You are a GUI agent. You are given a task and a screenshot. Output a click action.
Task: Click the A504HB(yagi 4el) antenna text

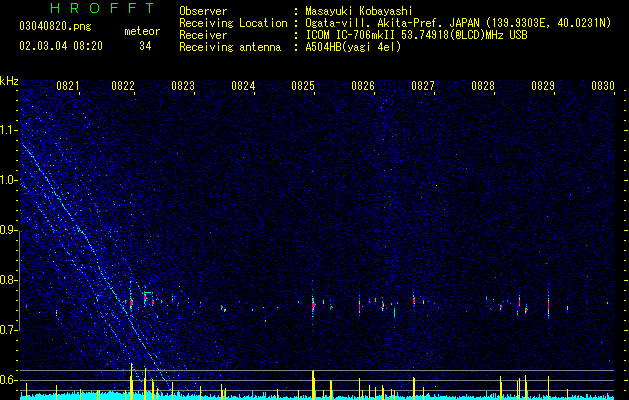353,48
